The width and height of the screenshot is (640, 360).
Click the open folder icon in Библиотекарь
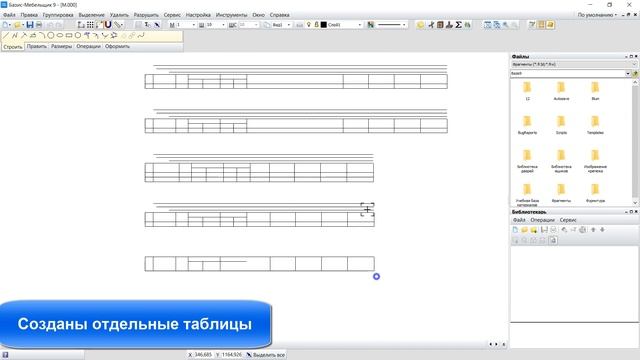point(524,230)
